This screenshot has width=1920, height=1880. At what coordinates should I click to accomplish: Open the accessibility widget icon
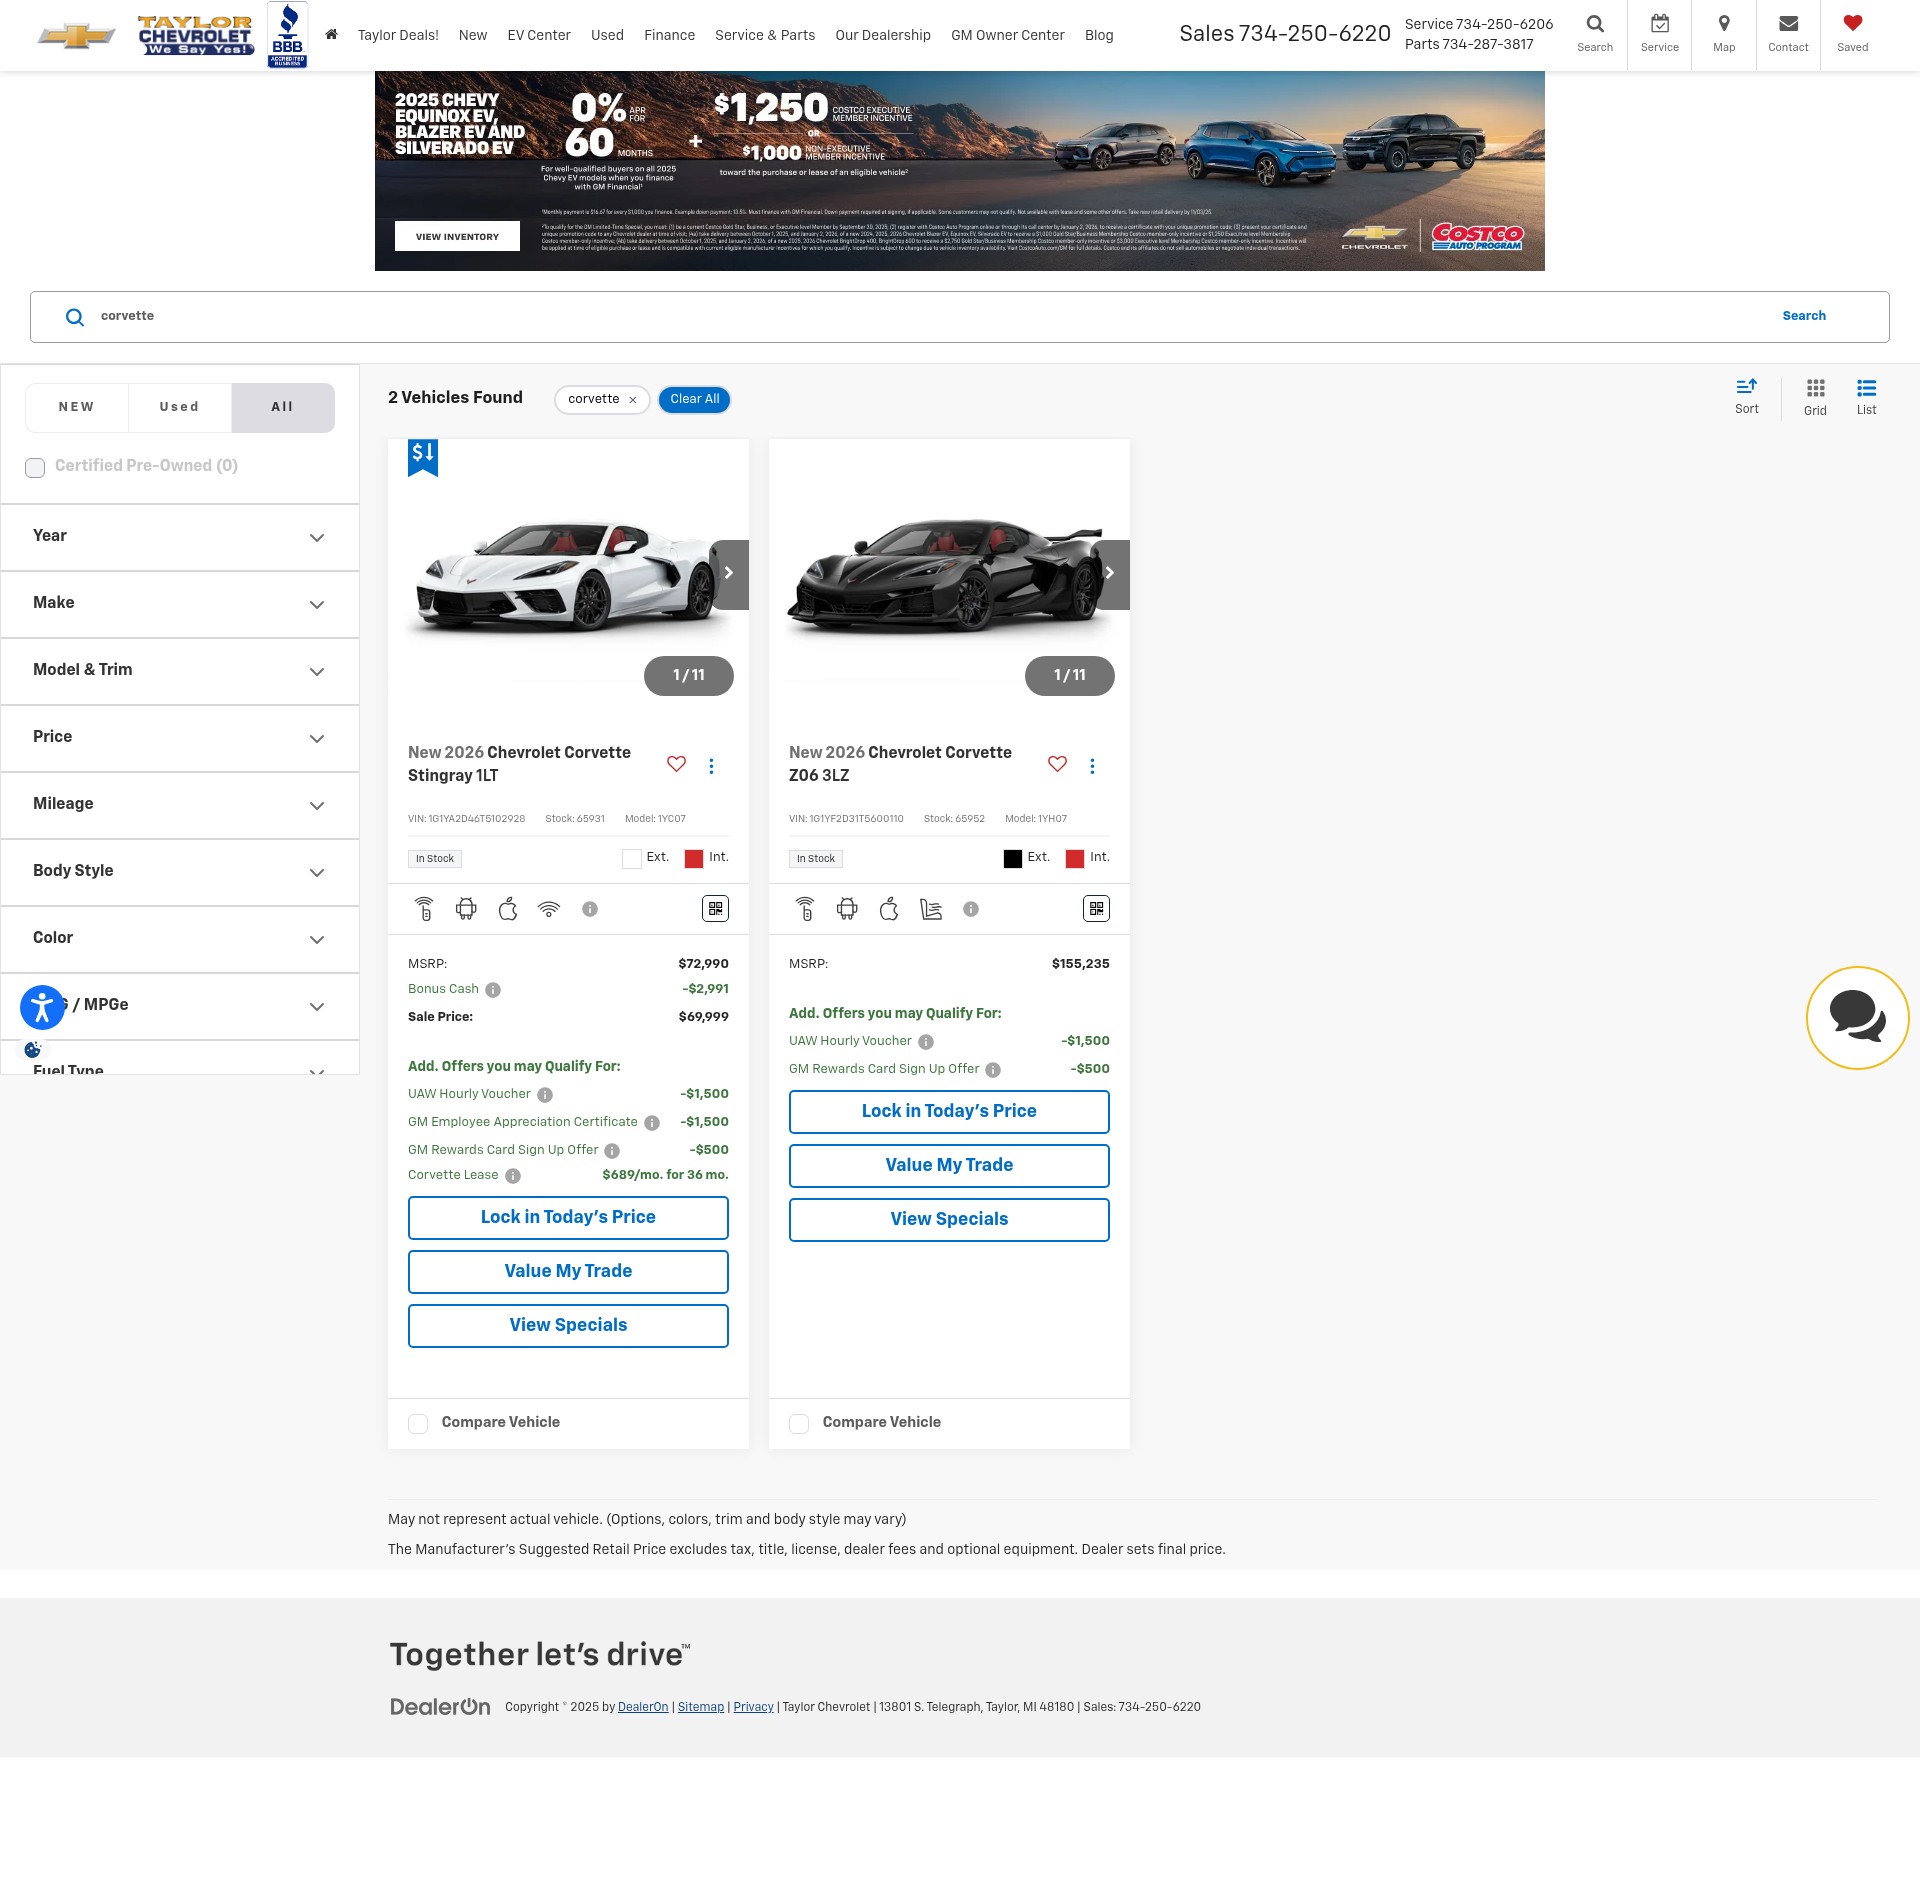coord(42,1007)
